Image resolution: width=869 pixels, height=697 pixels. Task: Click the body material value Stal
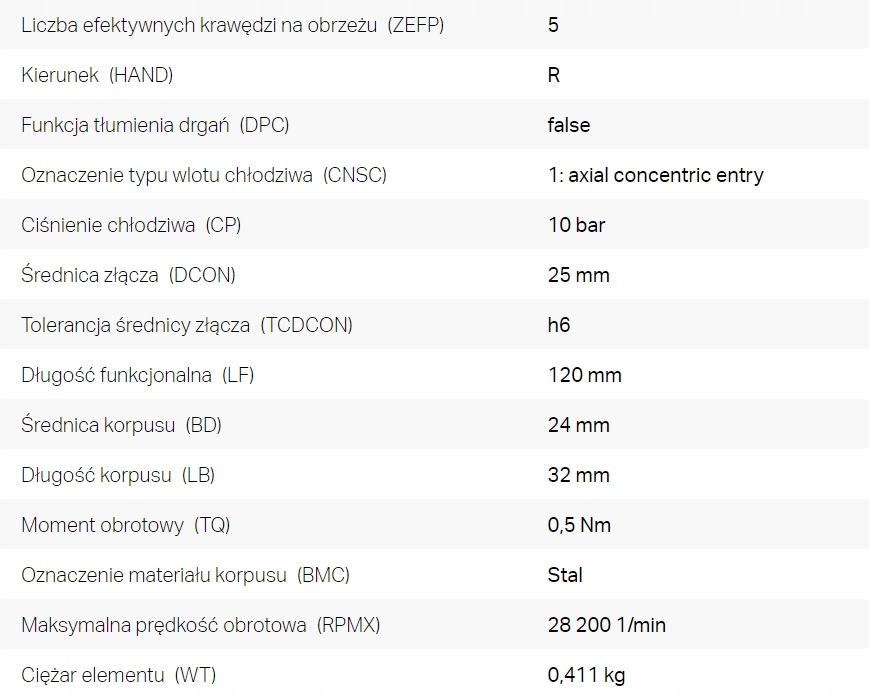[x=565, y=575]
